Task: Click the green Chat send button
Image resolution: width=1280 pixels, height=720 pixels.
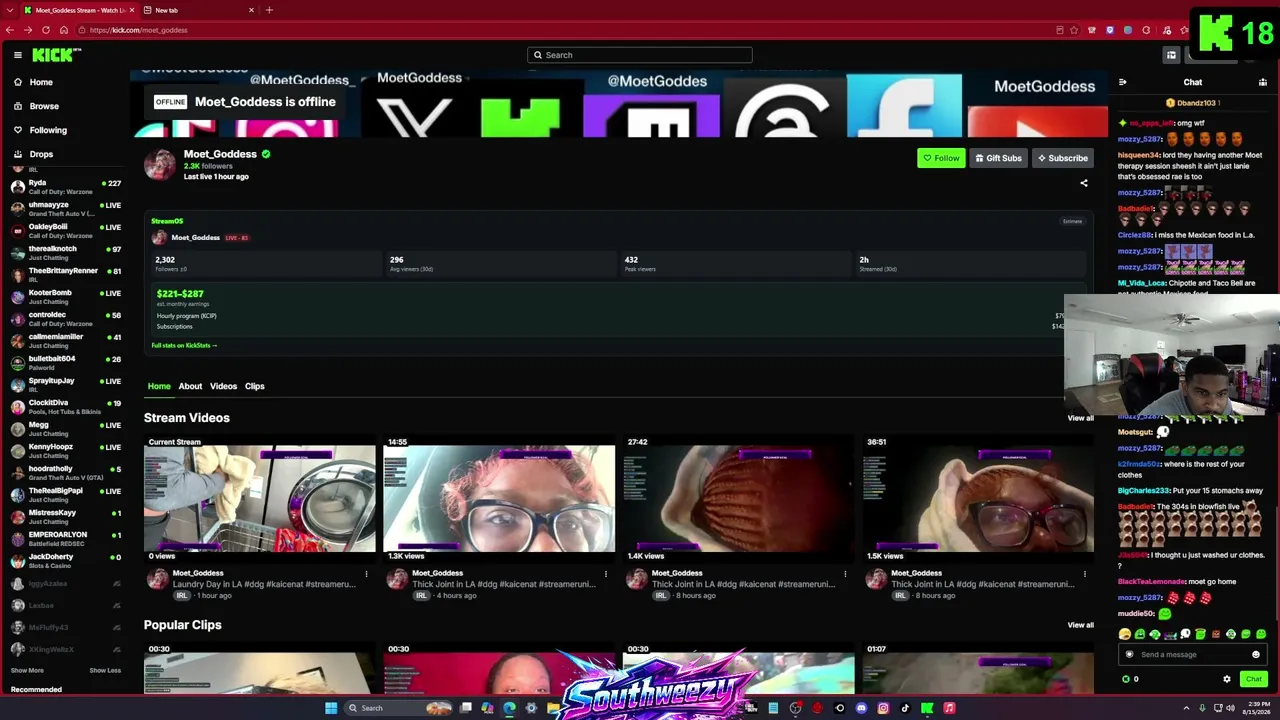Action: pyautogui.click(x=1254, y=679)
